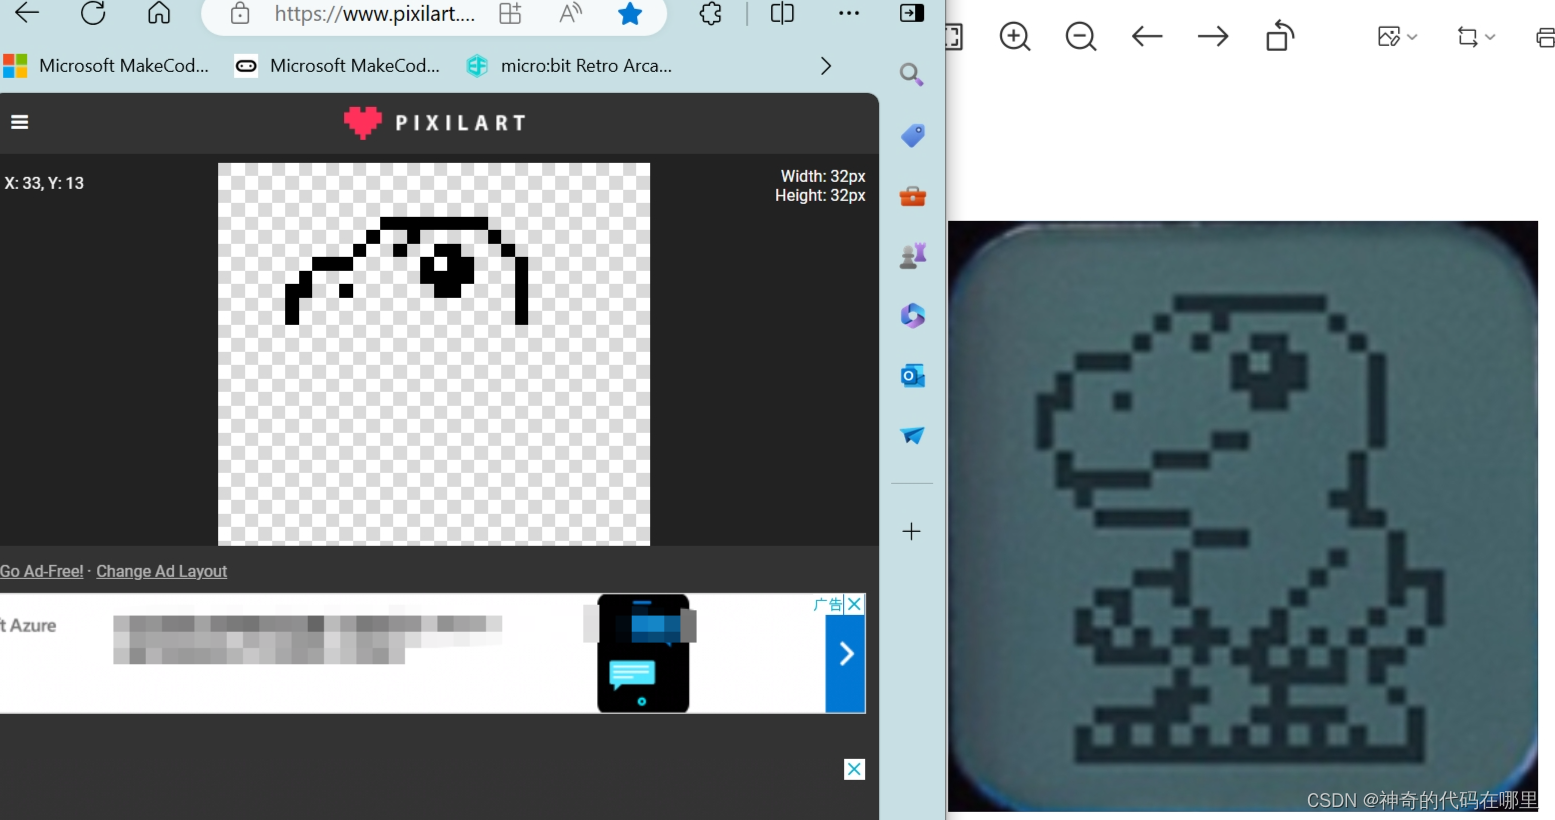Go back with the browser back arrow

click(x=27, y=13)
